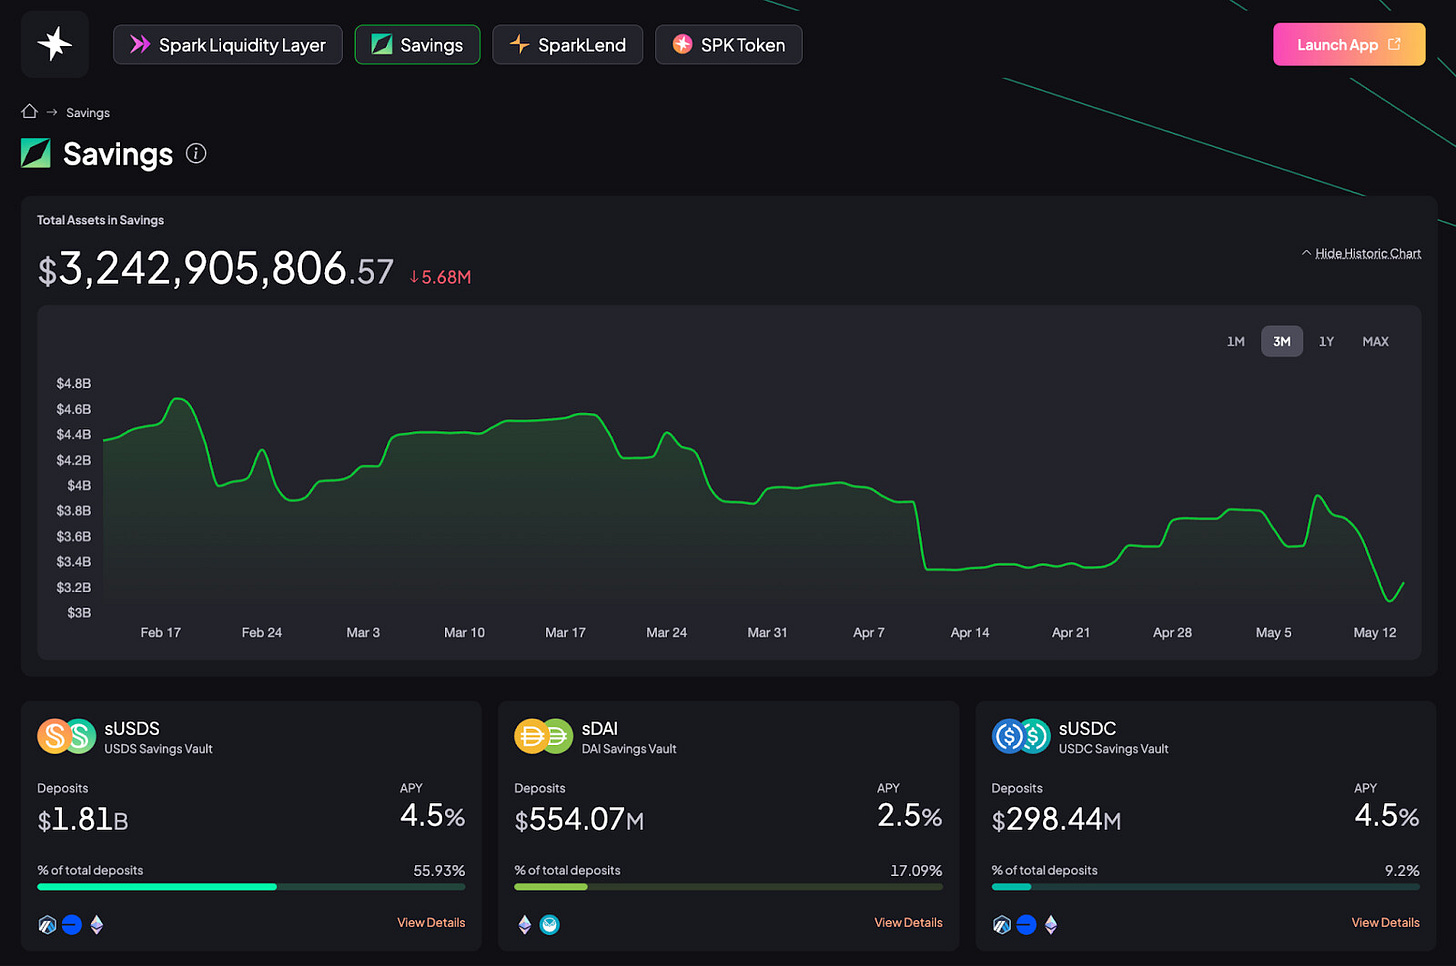Click the $4.8B axis label

(x=74, y=384)
